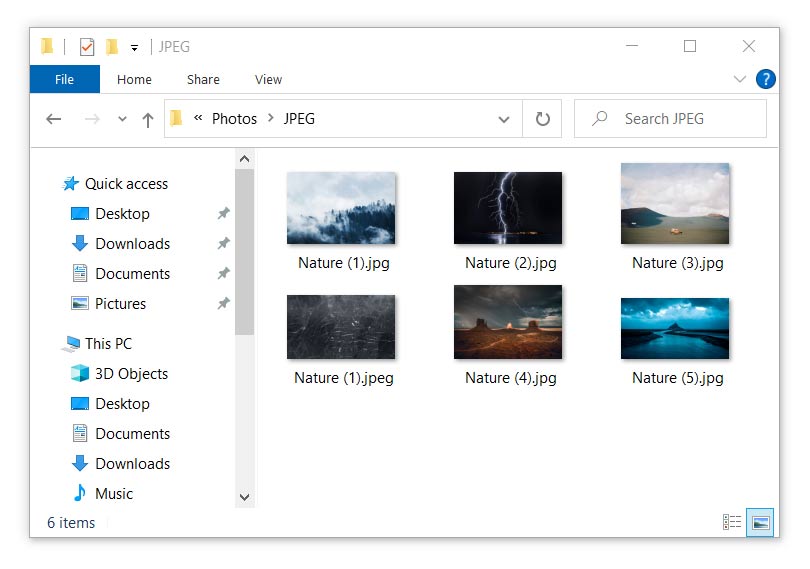Click the JPEG breadcrumb in the address bar
Image resolution: width=810 pixels, height=569 pixels.
299,119
